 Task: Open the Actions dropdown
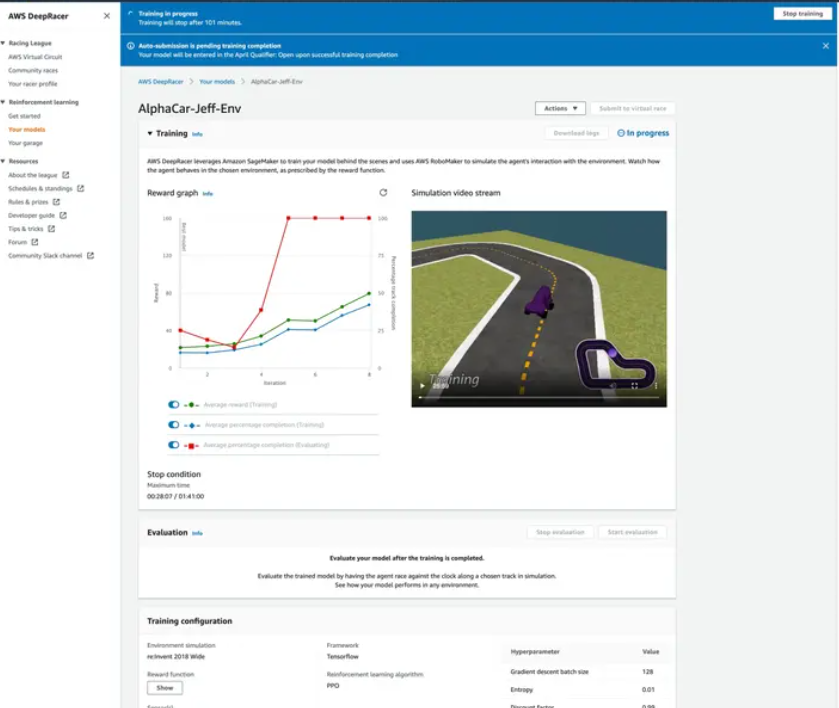coord(560,108)
